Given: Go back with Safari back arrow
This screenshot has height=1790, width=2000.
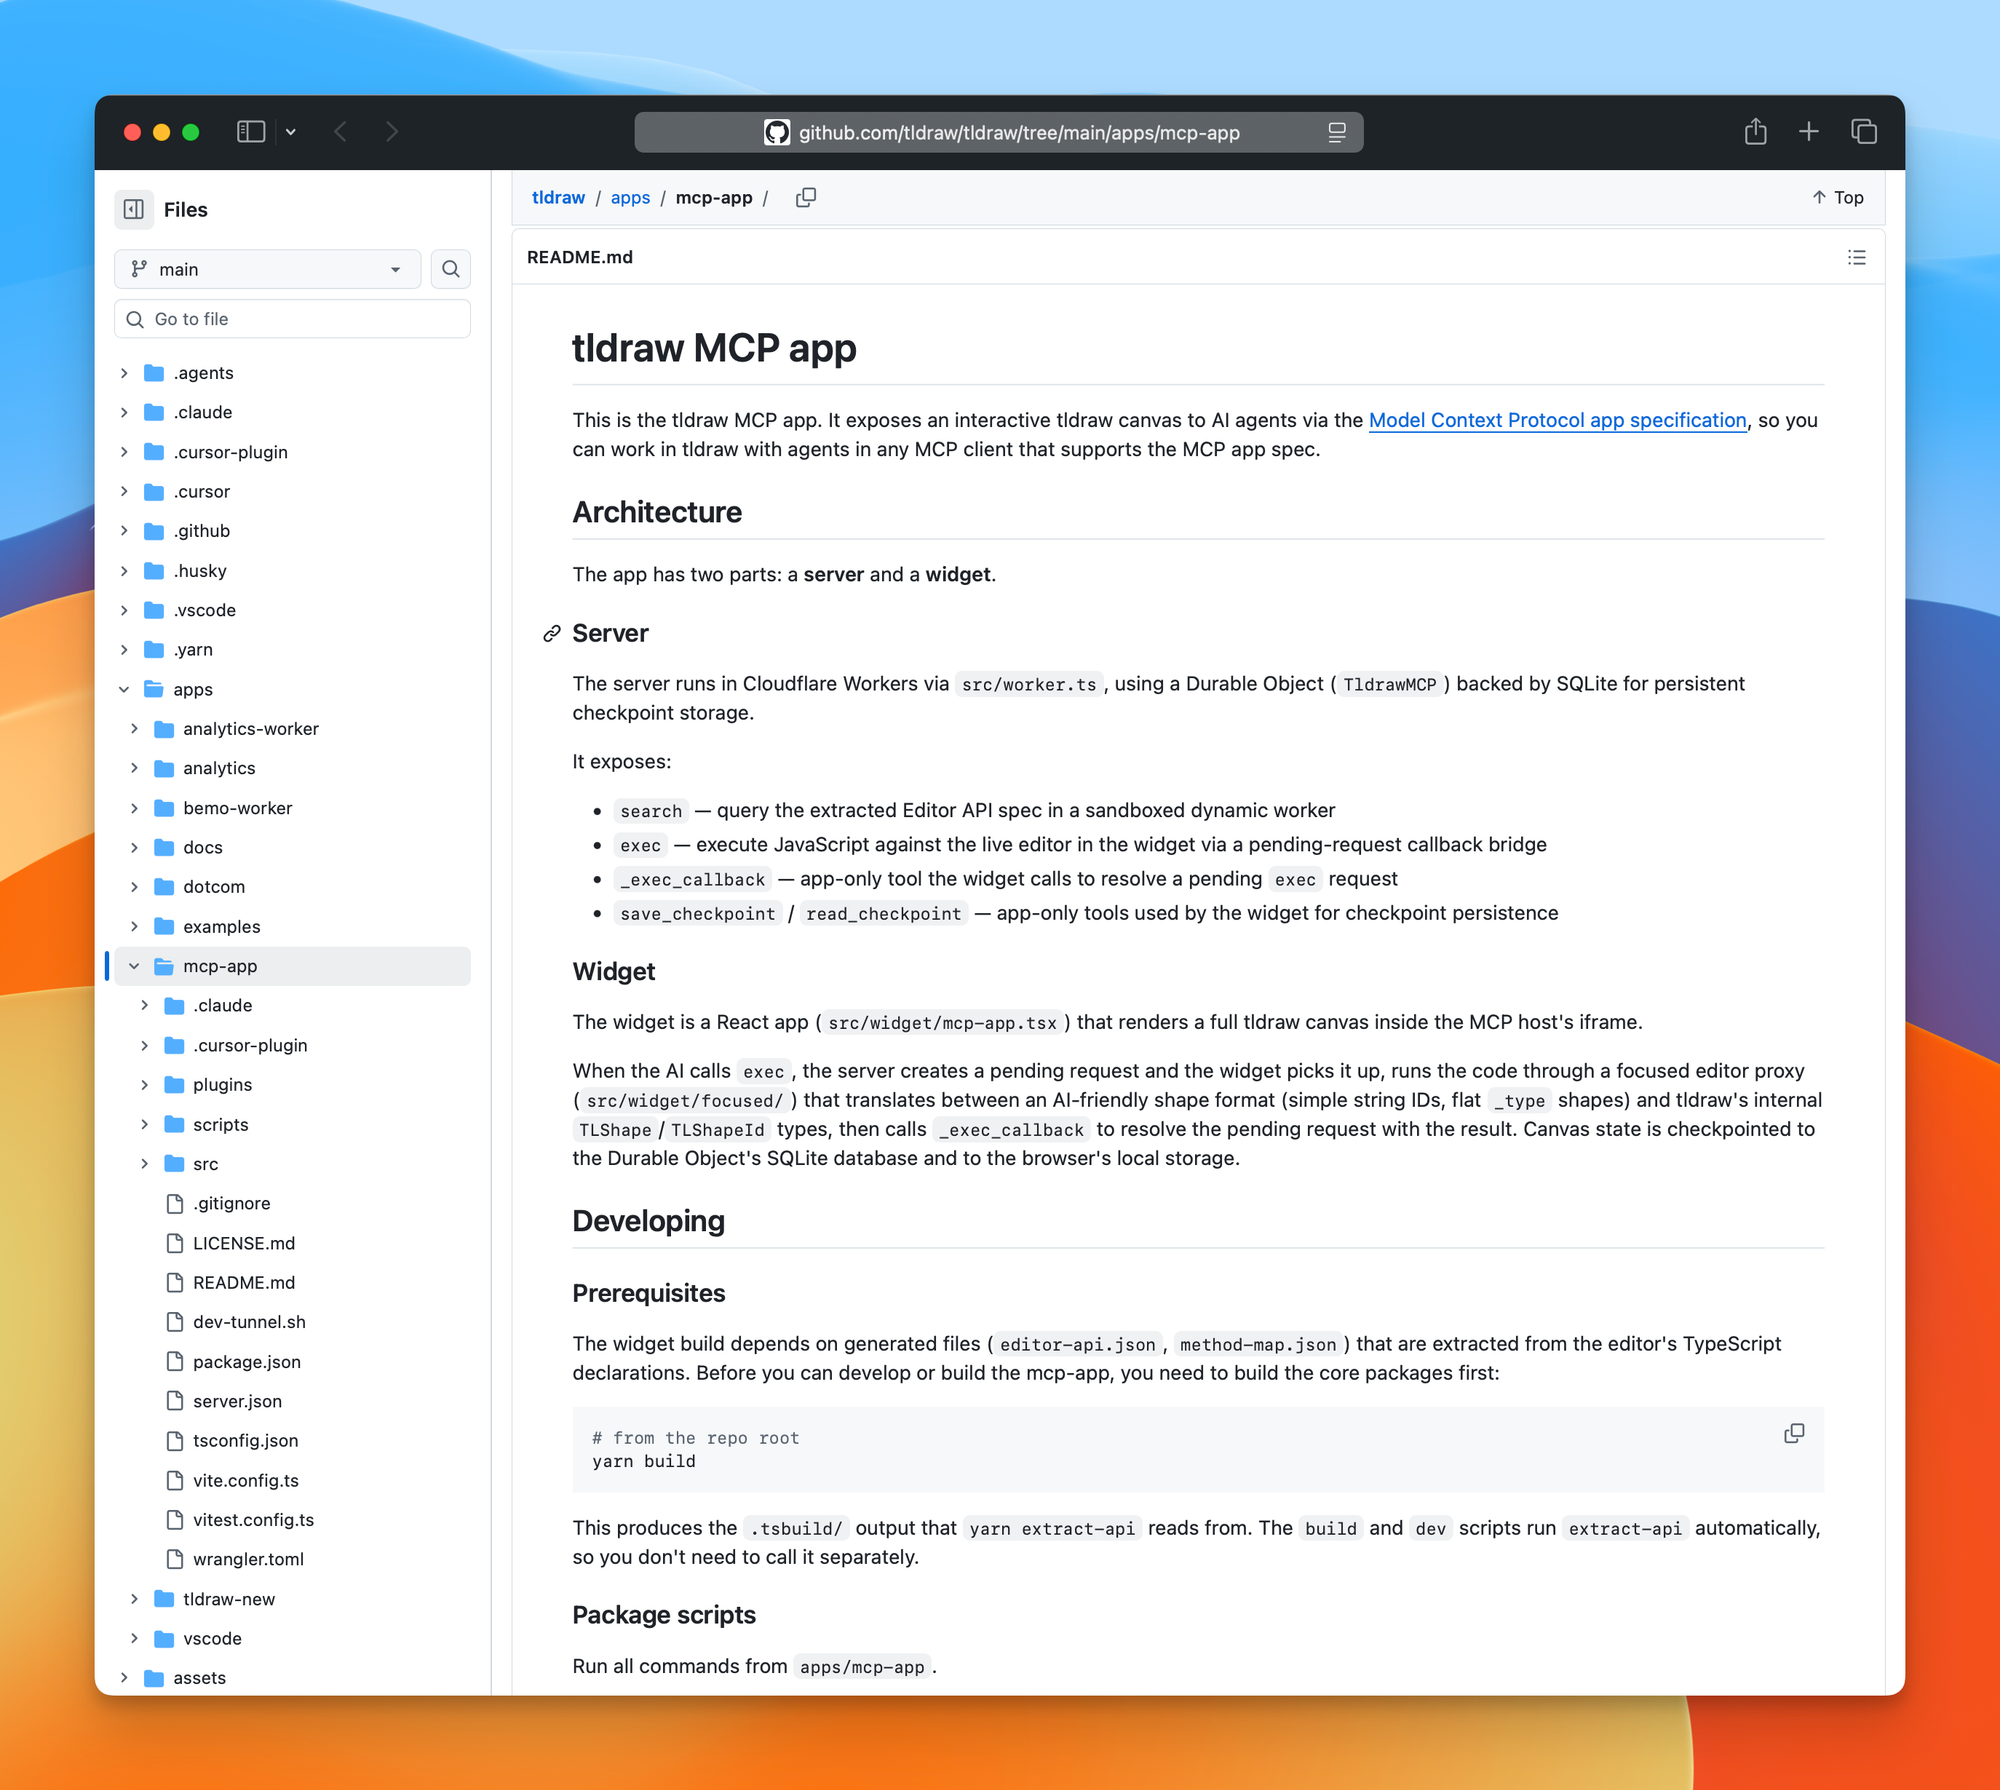Looking at the screenshot, I should pos(341,132).
